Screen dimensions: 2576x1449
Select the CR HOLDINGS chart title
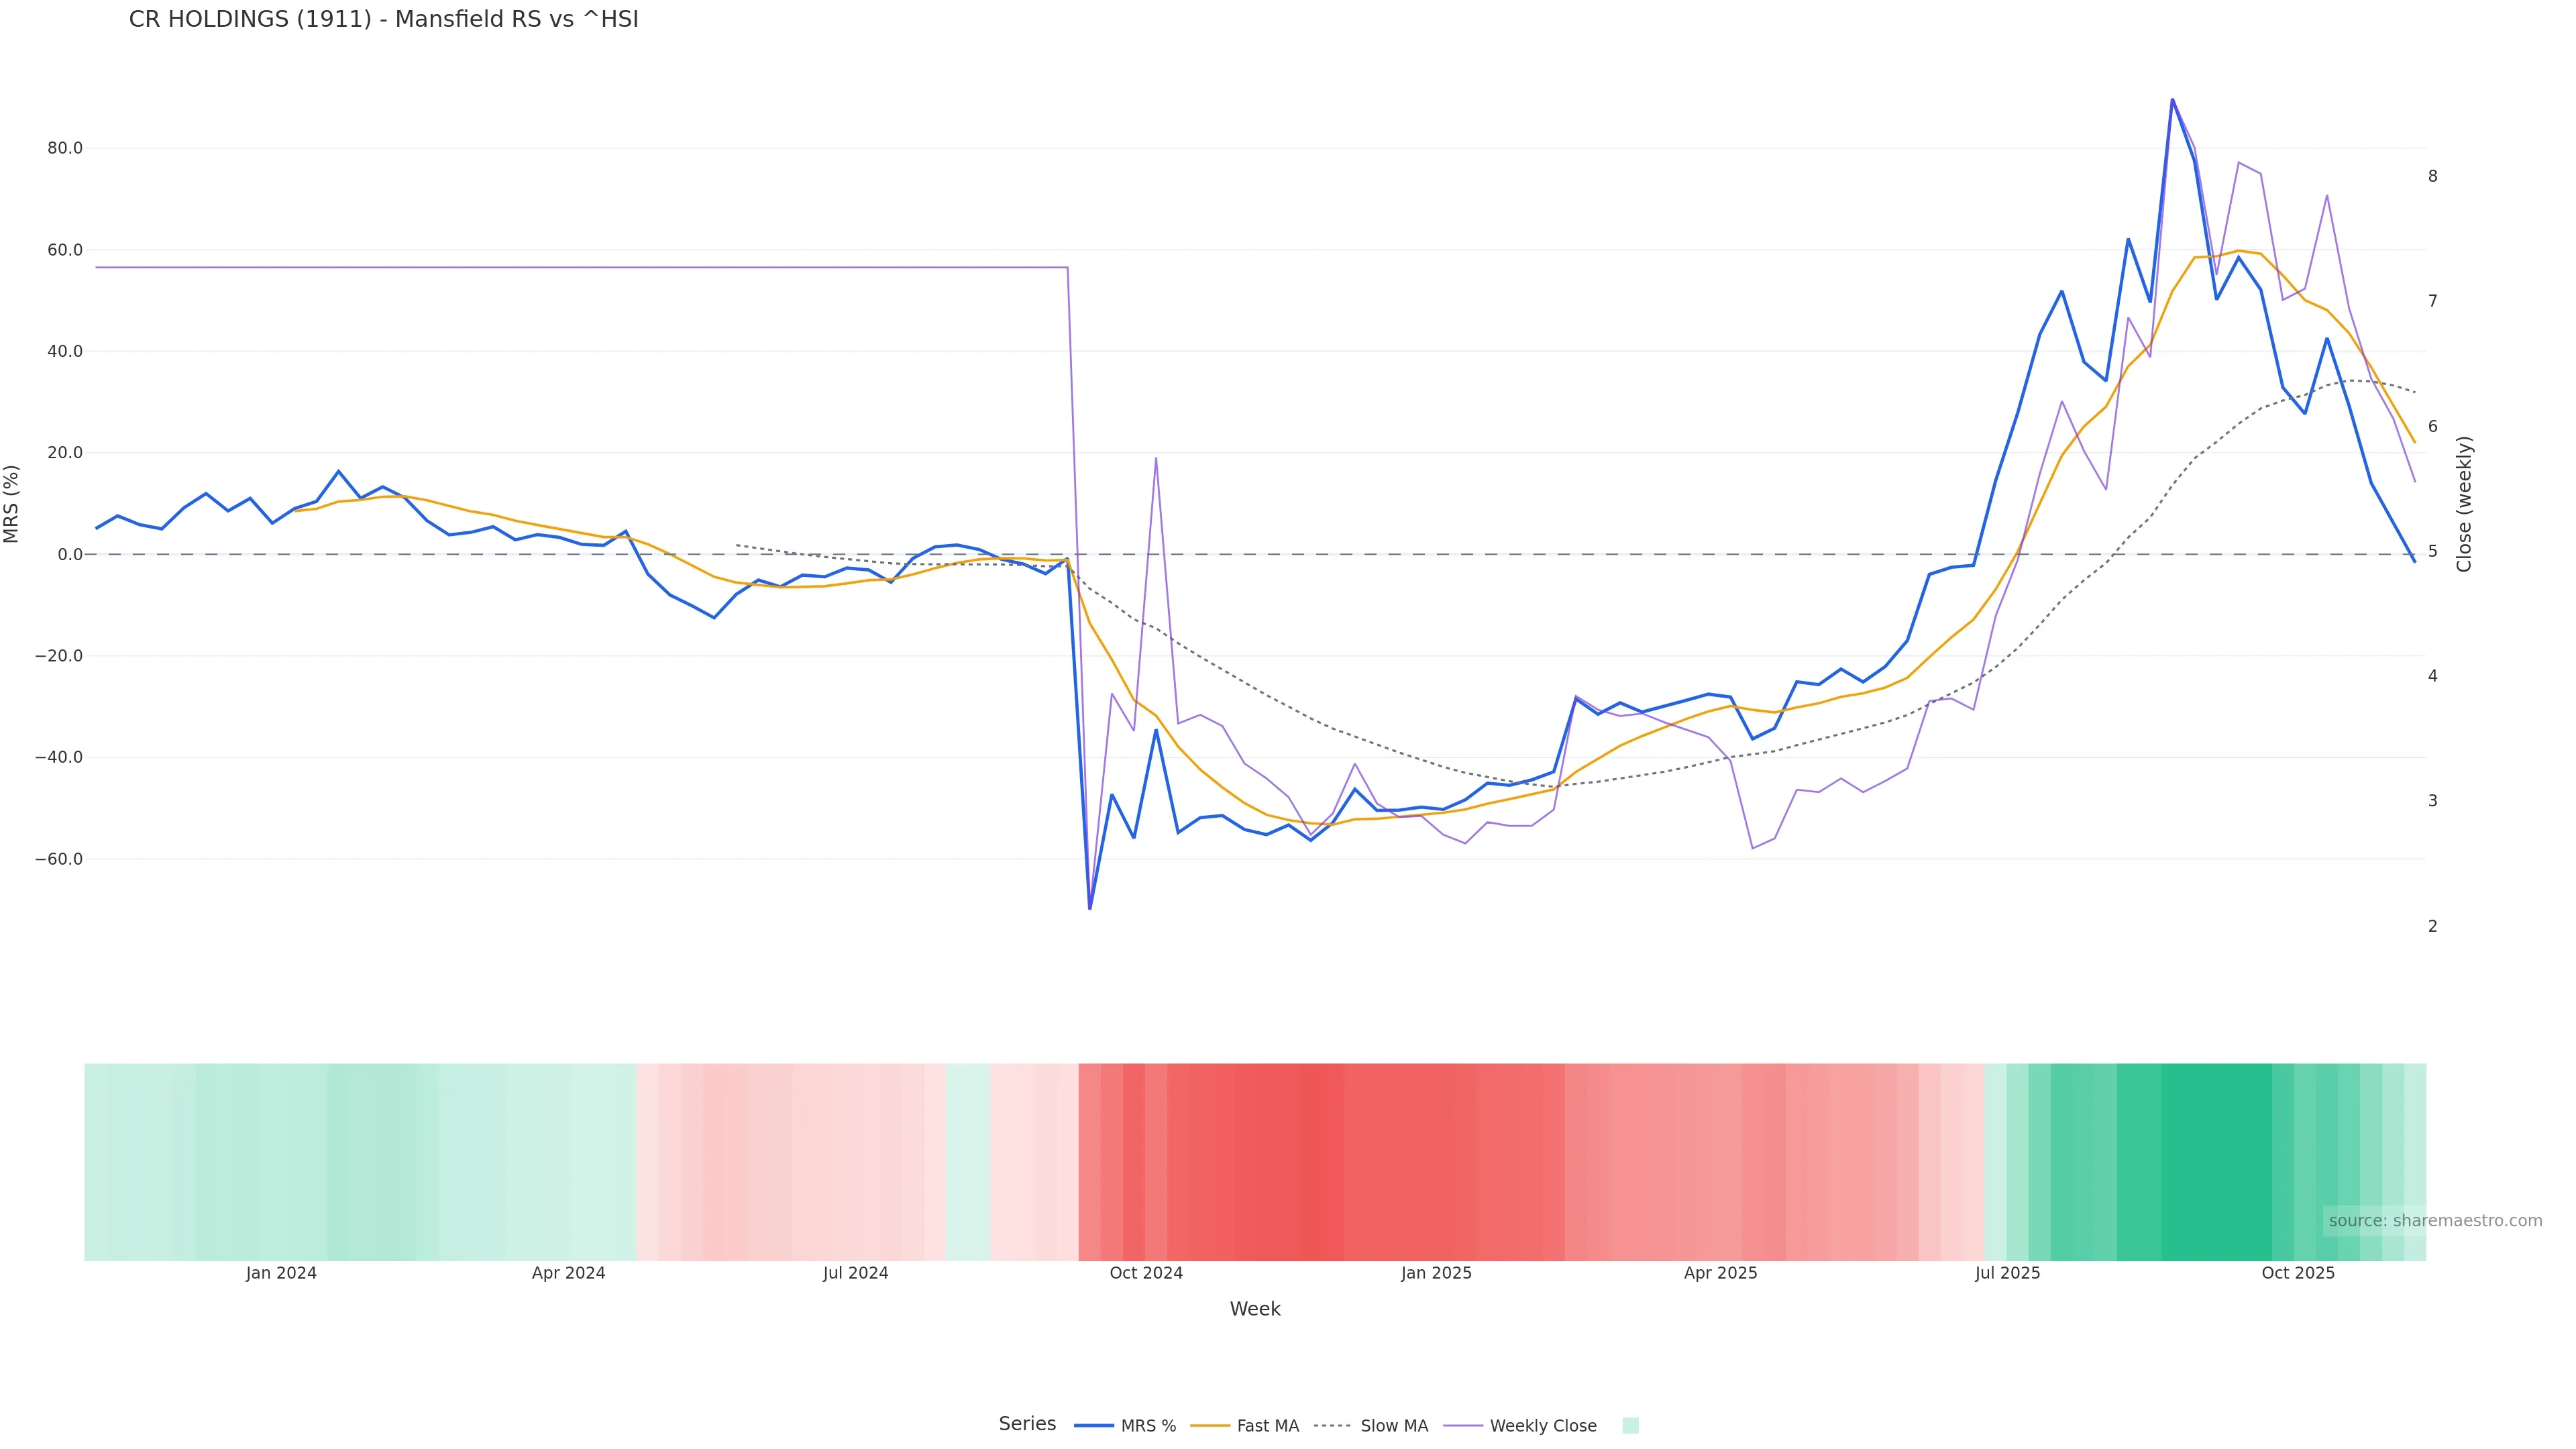tap(383, 20)
